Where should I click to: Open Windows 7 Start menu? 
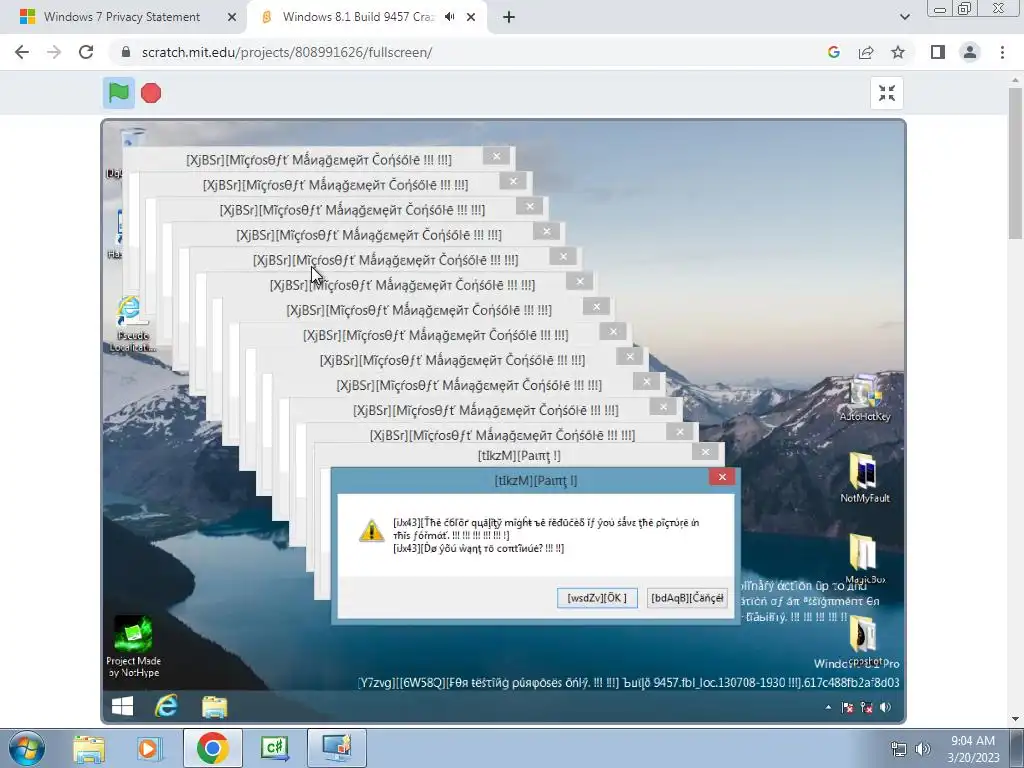coord(27,748)
